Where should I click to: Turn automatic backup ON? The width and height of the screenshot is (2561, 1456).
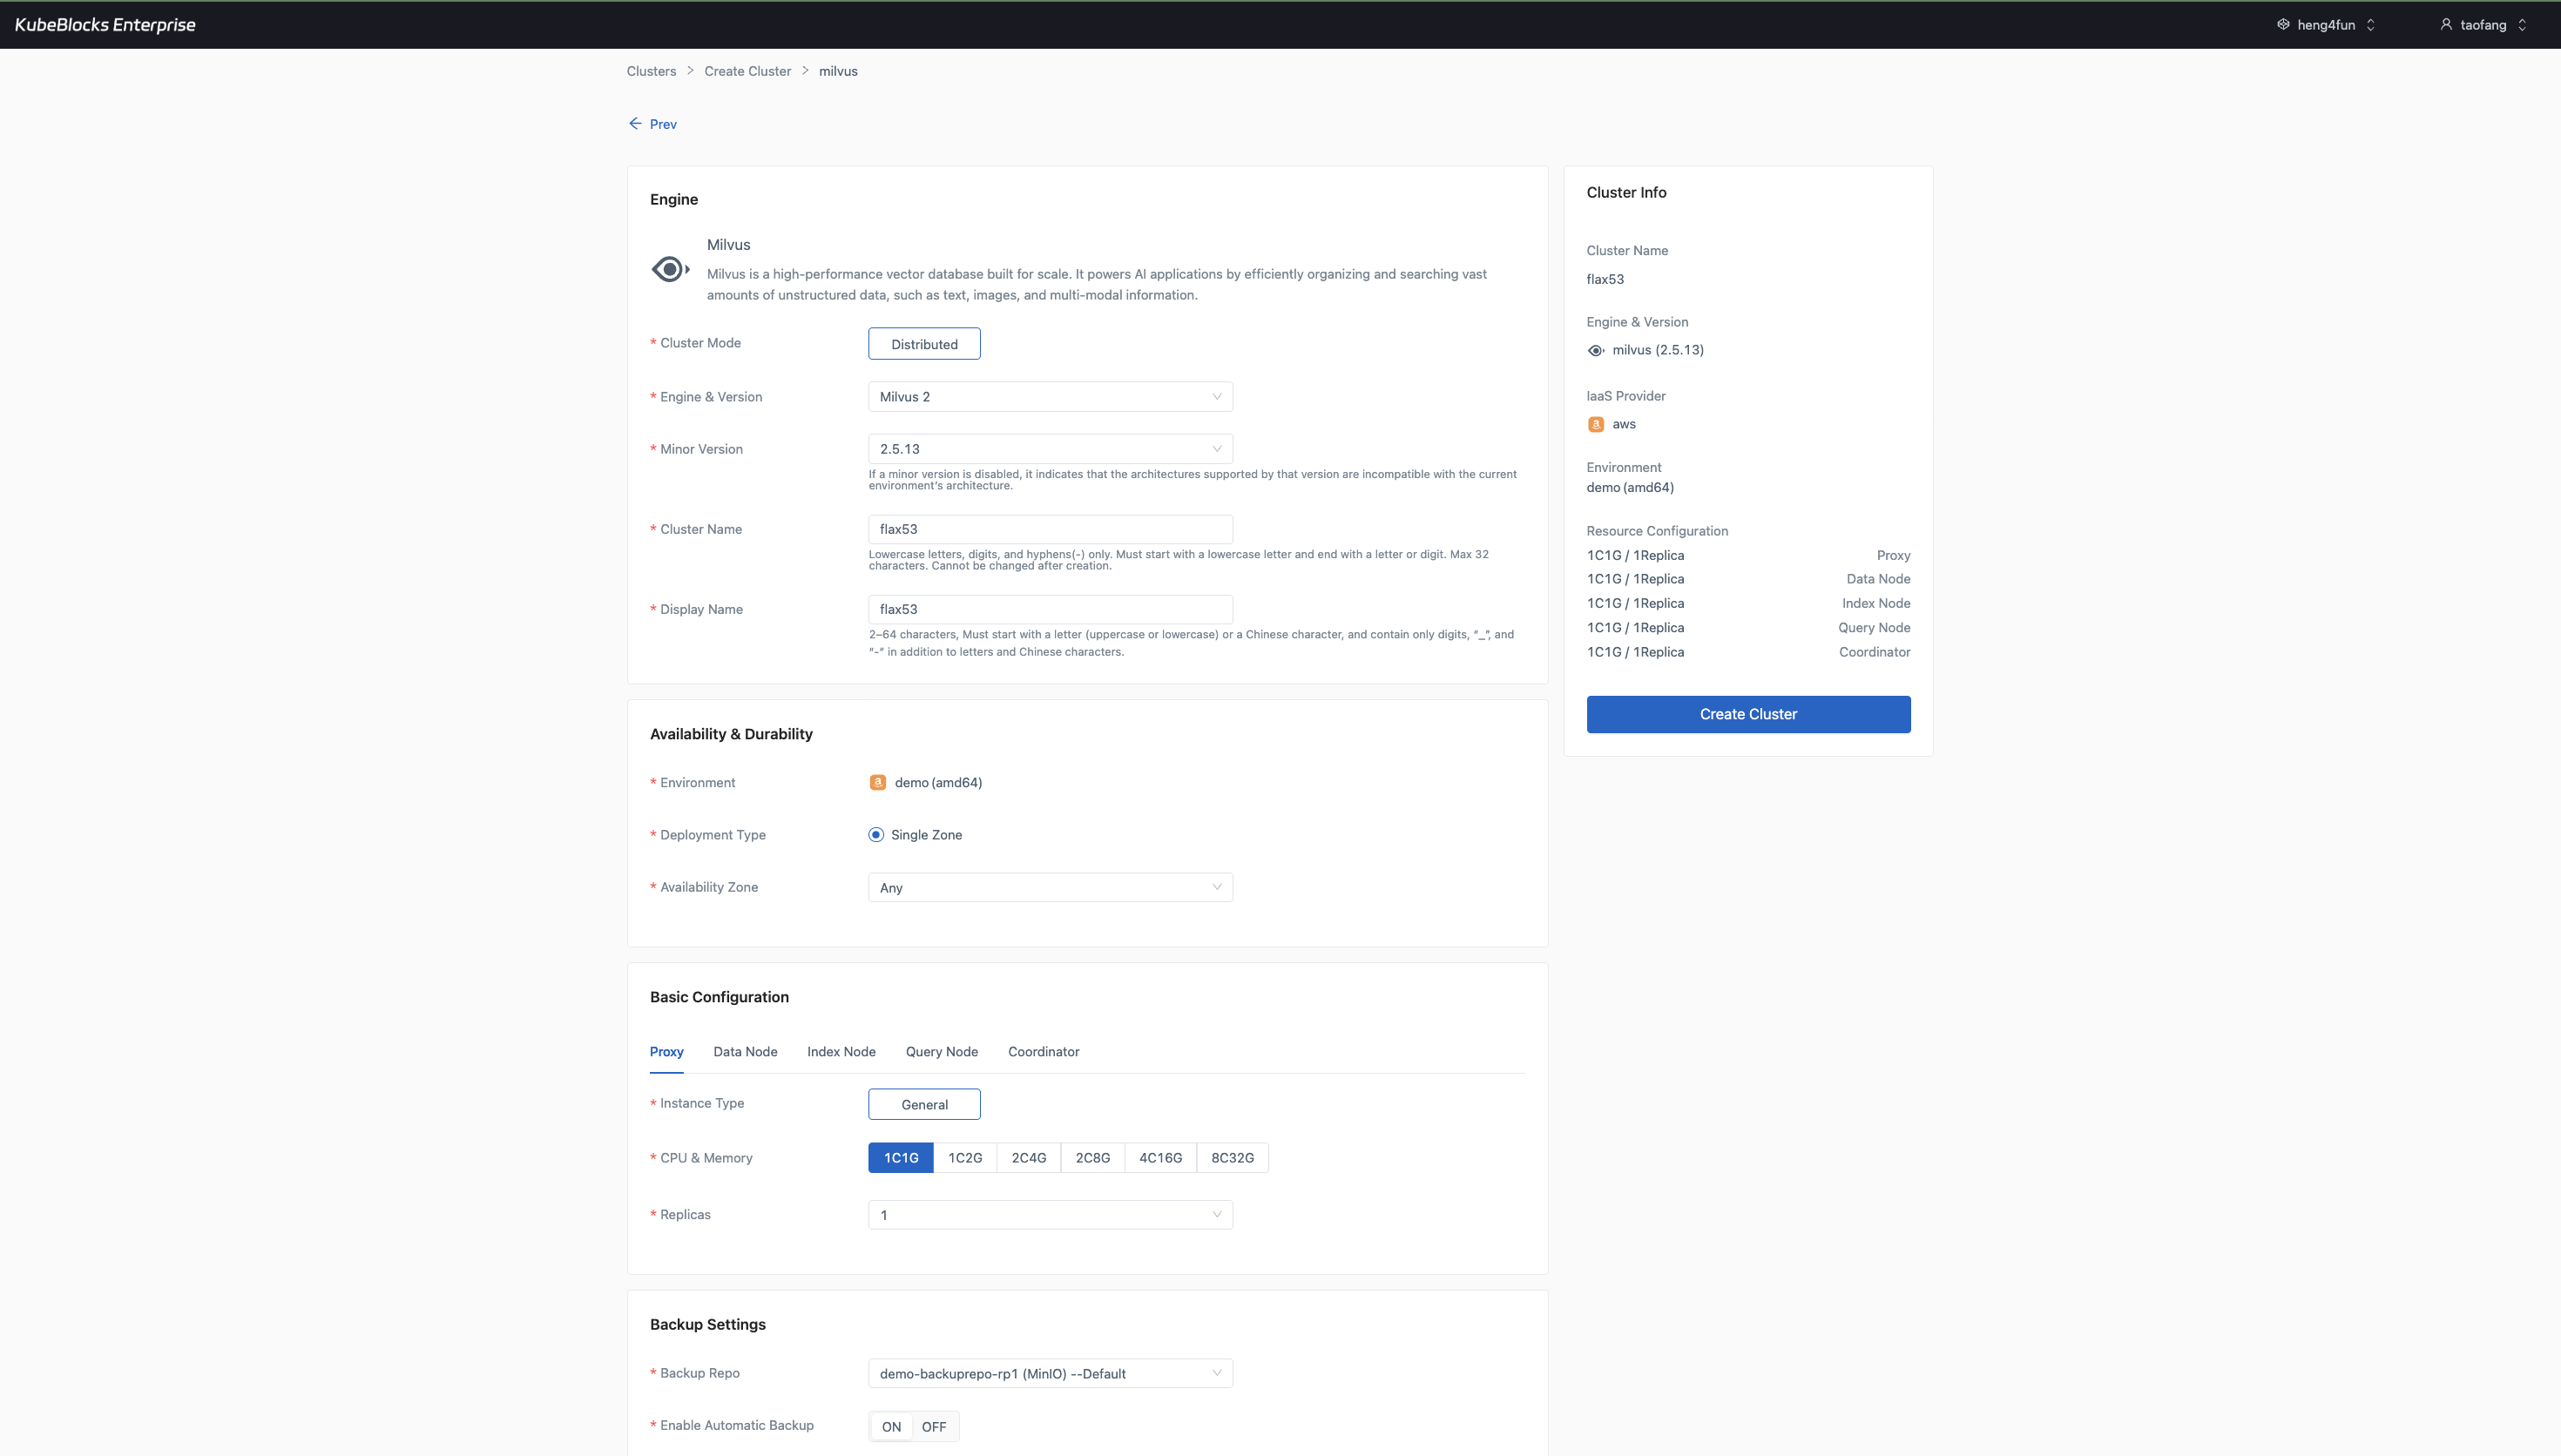pos(891,1427)
